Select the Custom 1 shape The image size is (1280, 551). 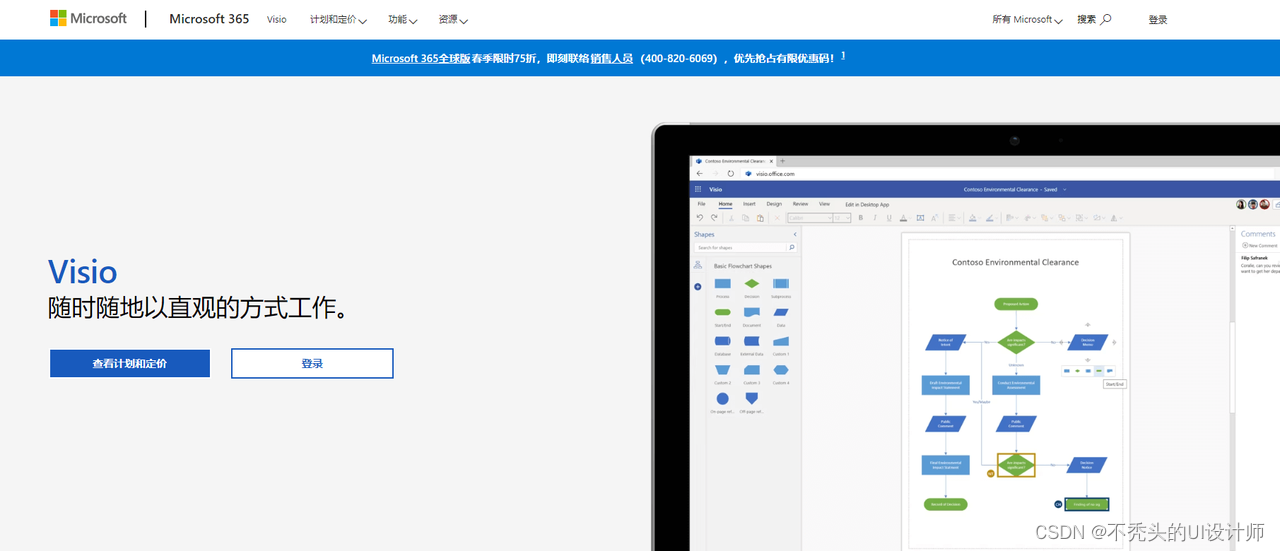pos(781,341)
